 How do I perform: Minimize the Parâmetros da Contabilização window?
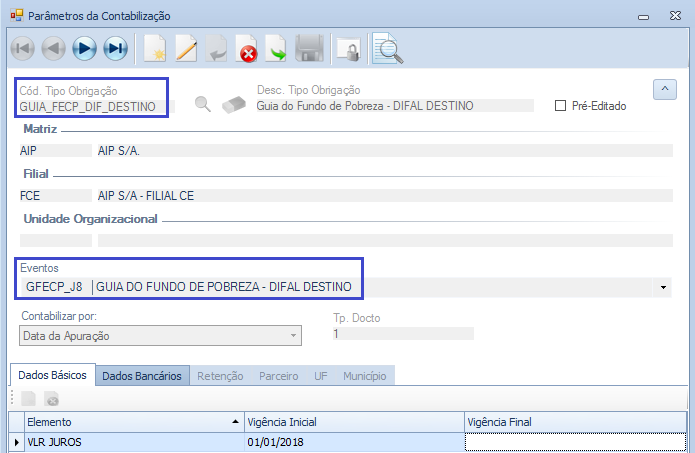[x=644, y=17]
